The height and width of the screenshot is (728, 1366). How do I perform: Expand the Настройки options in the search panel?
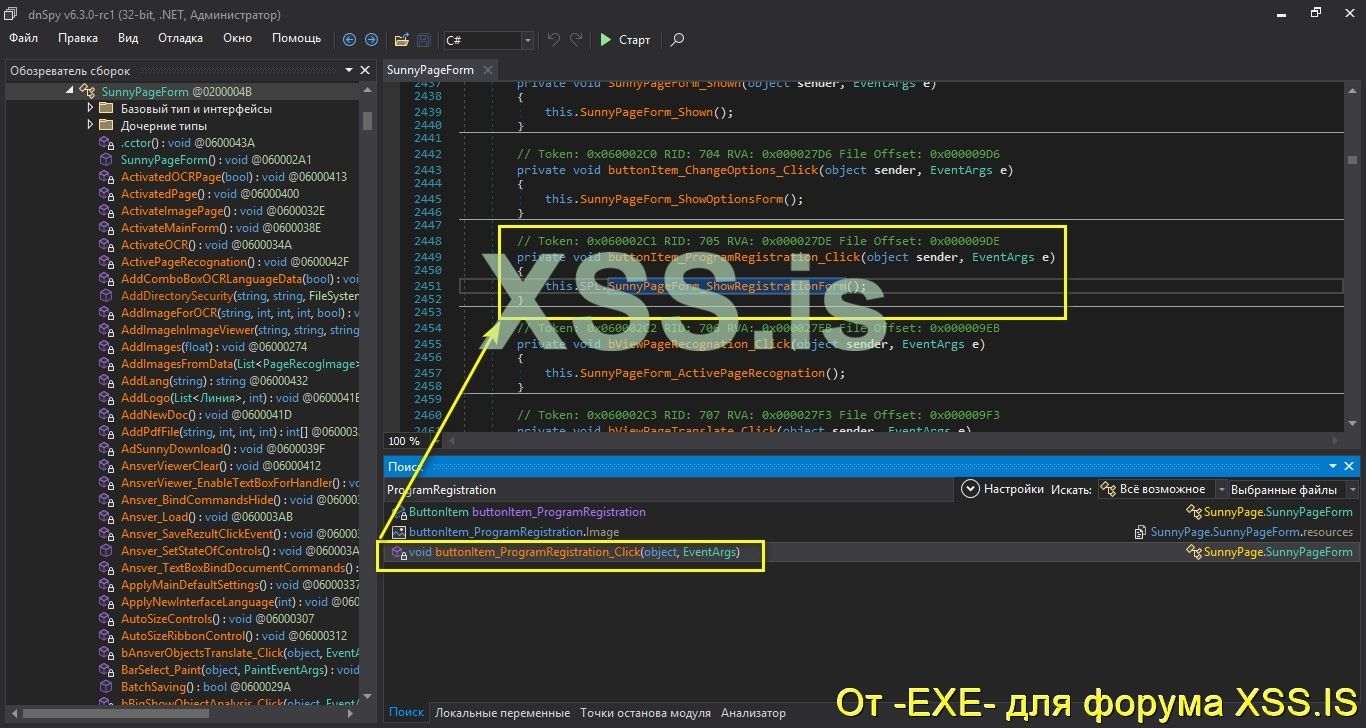(x=970, y=489)
